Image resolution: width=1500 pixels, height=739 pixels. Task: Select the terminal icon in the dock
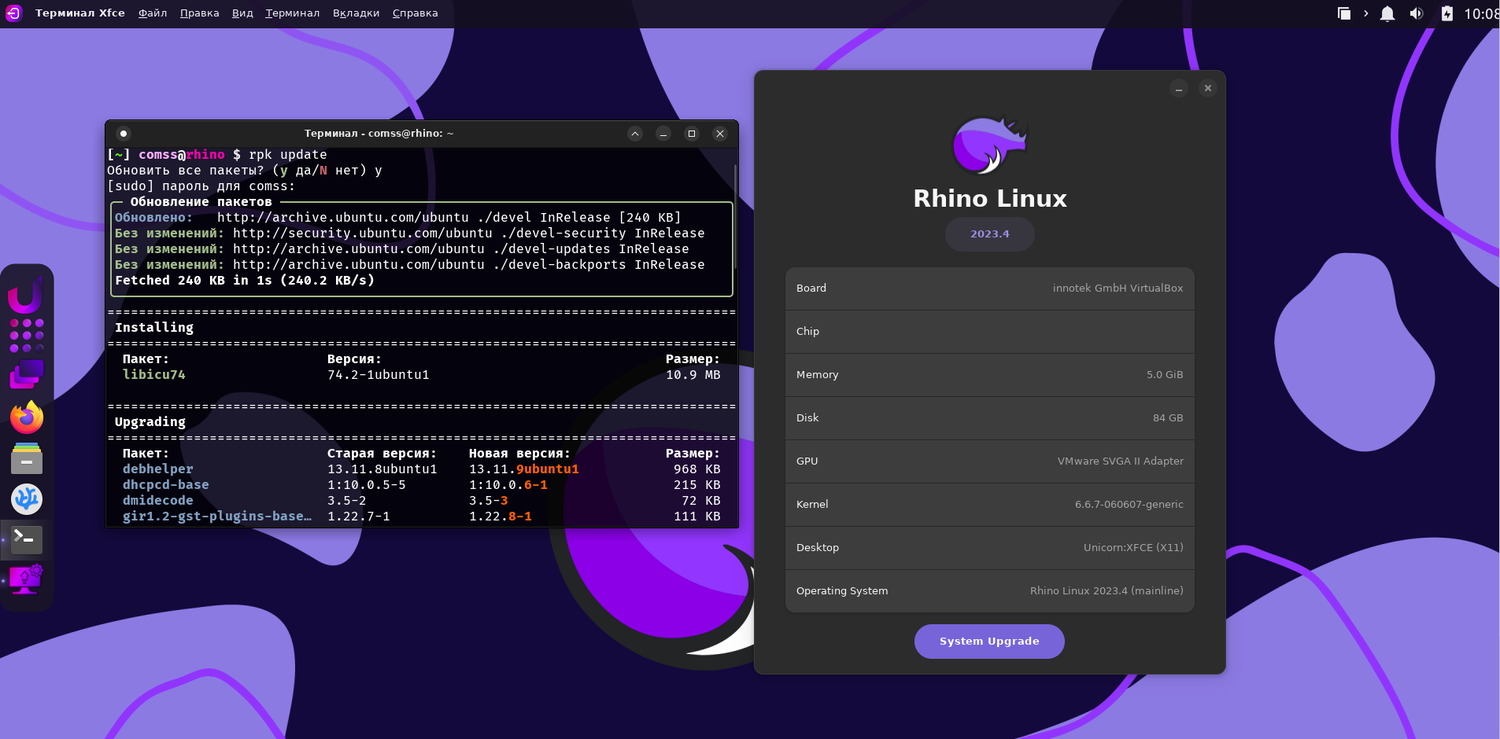(x=26, y=540)
